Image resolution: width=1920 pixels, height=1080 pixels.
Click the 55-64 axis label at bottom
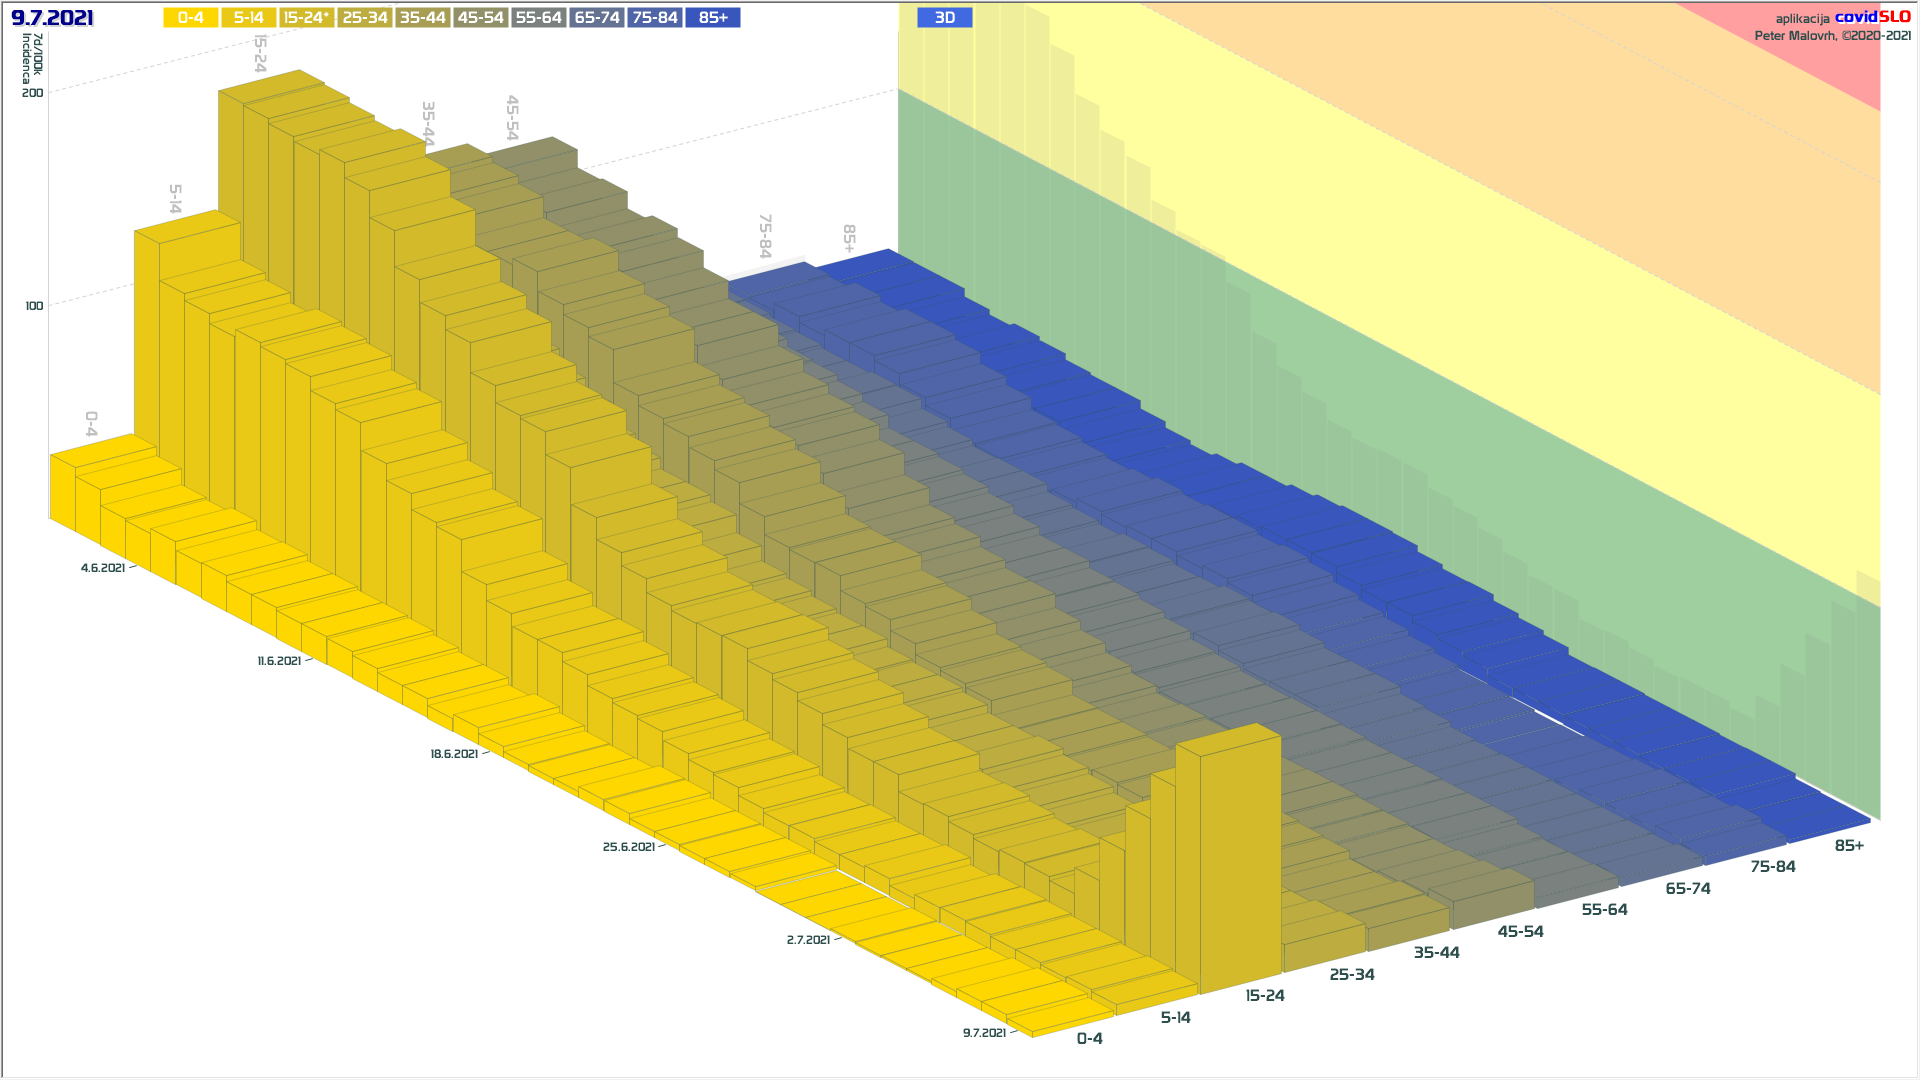pyautogui.click(x=1604, y=910)
